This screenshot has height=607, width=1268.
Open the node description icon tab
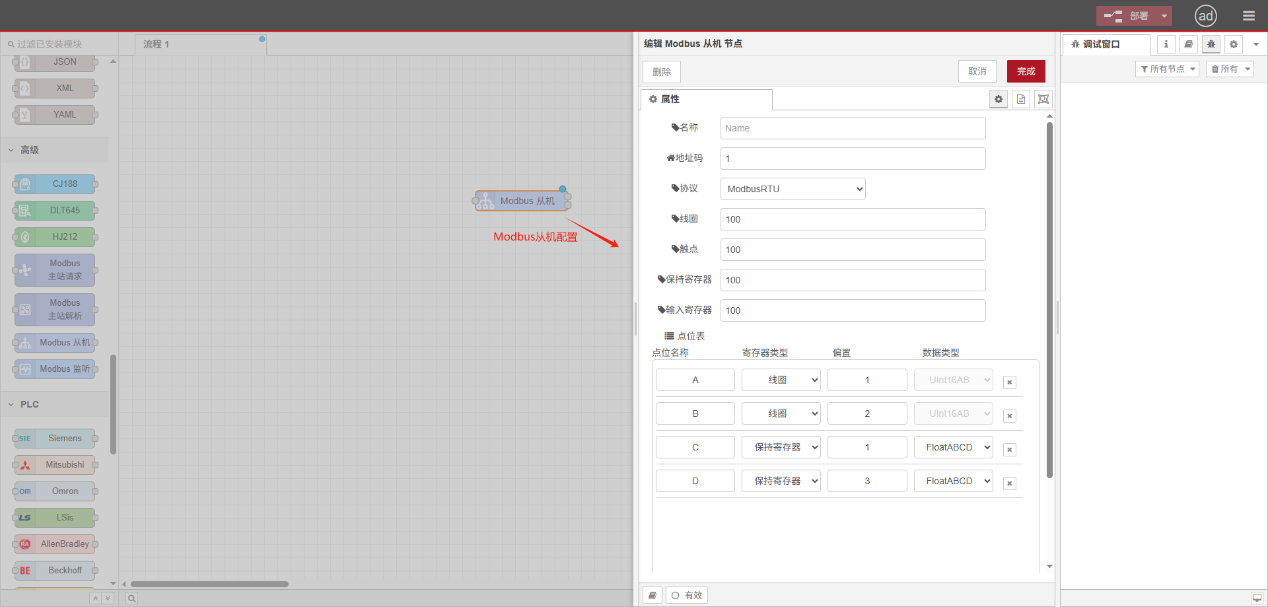(1021, 99)
